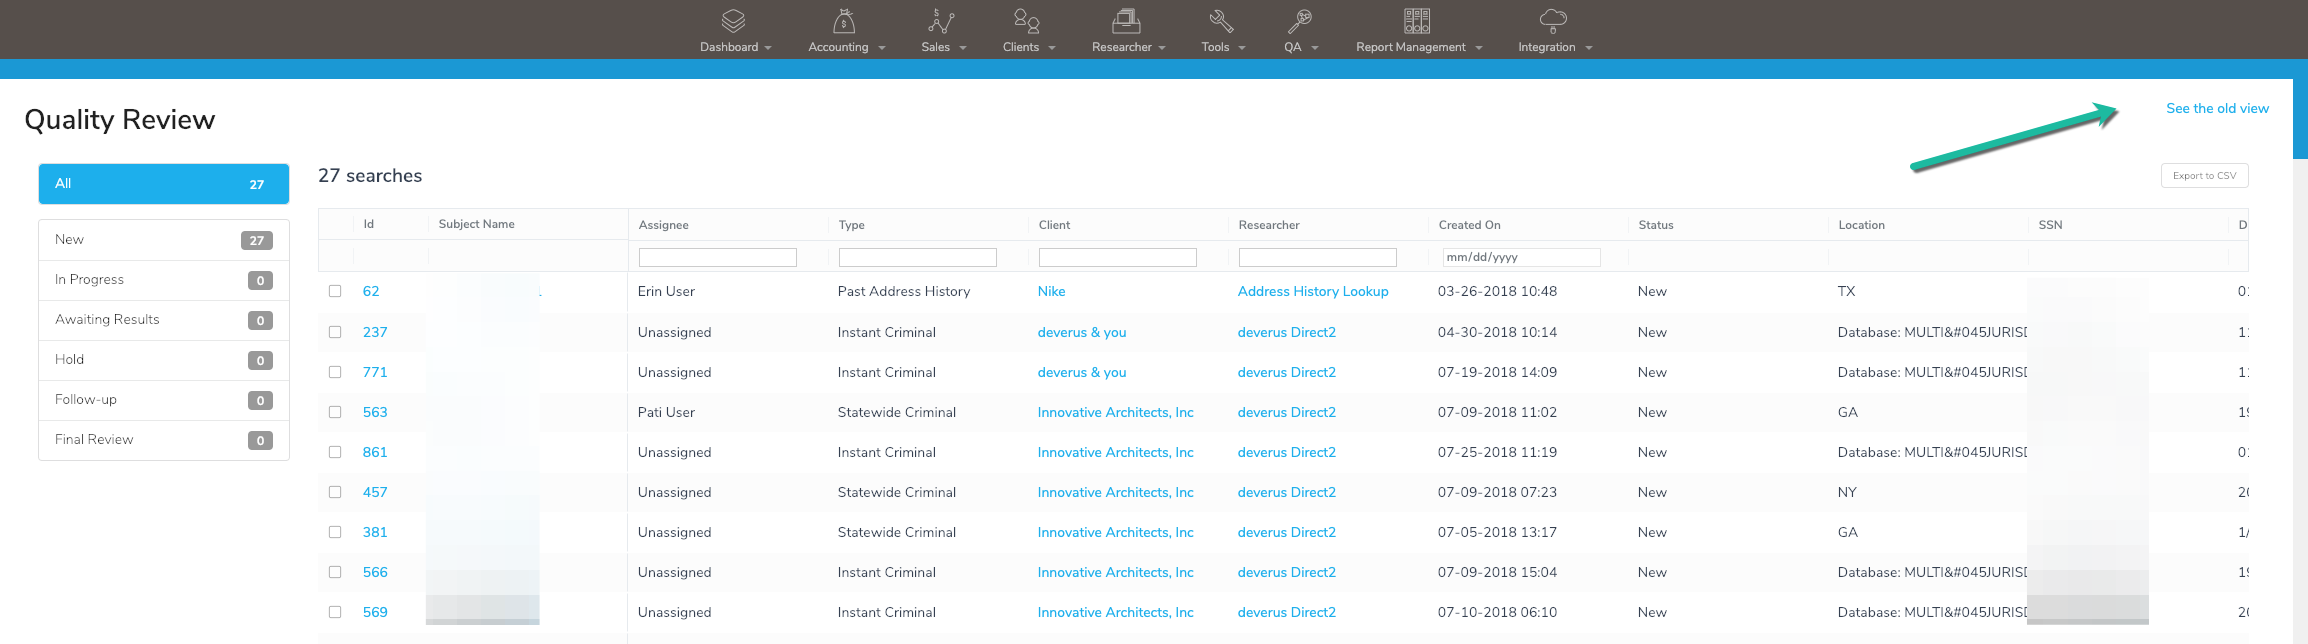
Task: Open deverus & you client in row 237
Action: [1082, 332]
